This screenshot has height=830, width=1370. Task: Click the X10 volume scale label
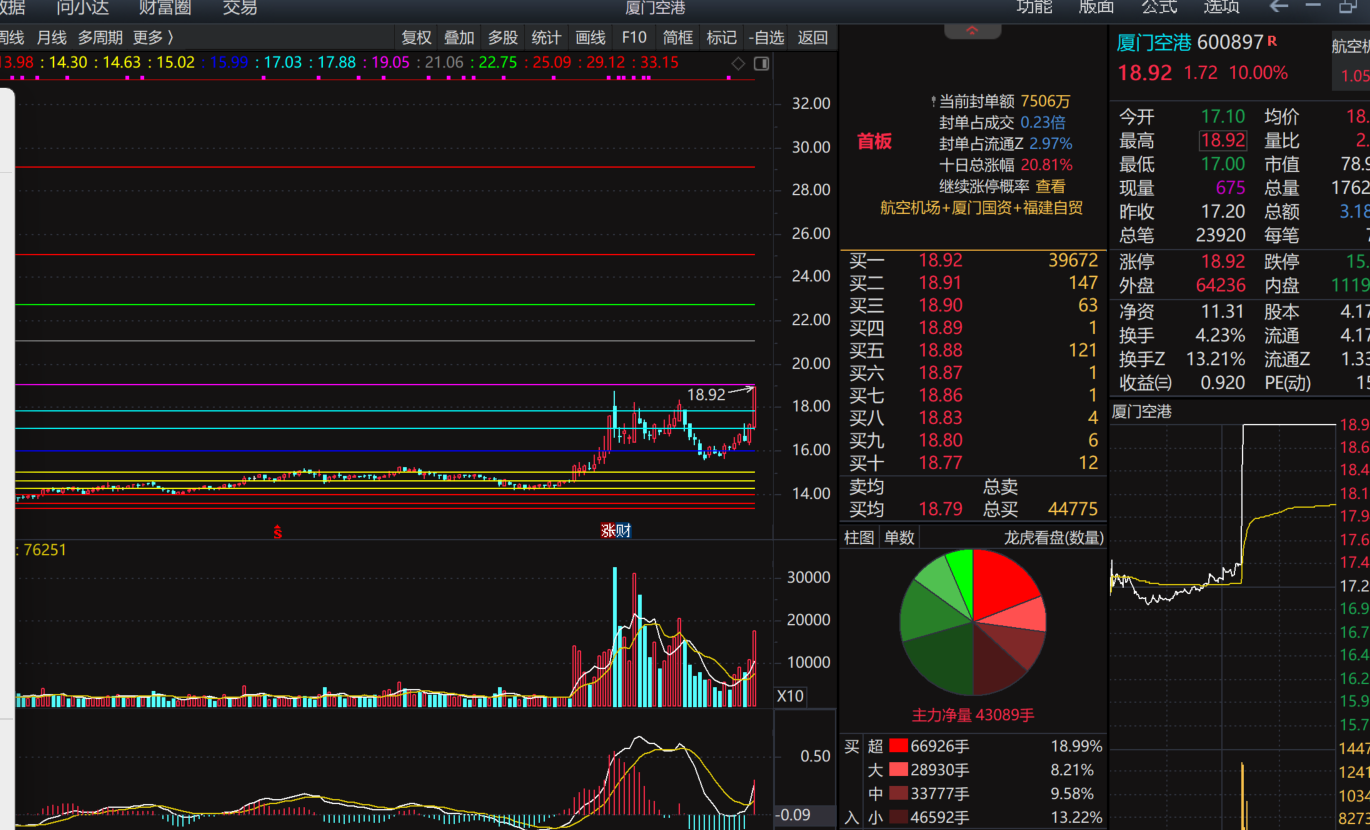tap(790, 696)
